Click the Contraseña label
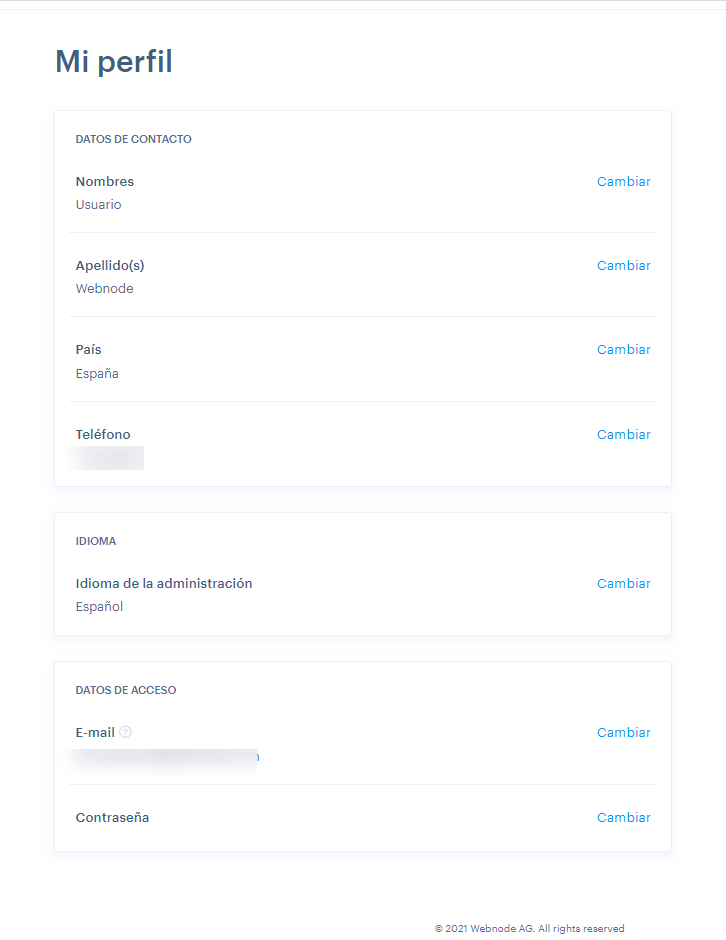The image size is (726, 940). (x=112, y=818)
